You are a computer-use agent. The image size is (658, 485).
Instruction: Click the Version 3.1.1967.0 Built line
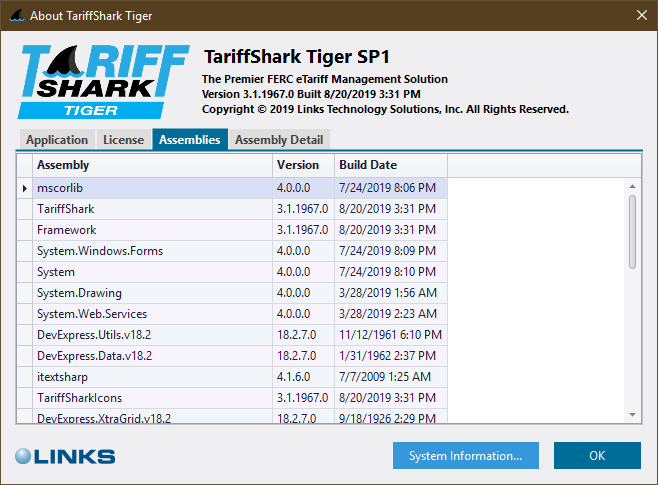coord(311,94)
